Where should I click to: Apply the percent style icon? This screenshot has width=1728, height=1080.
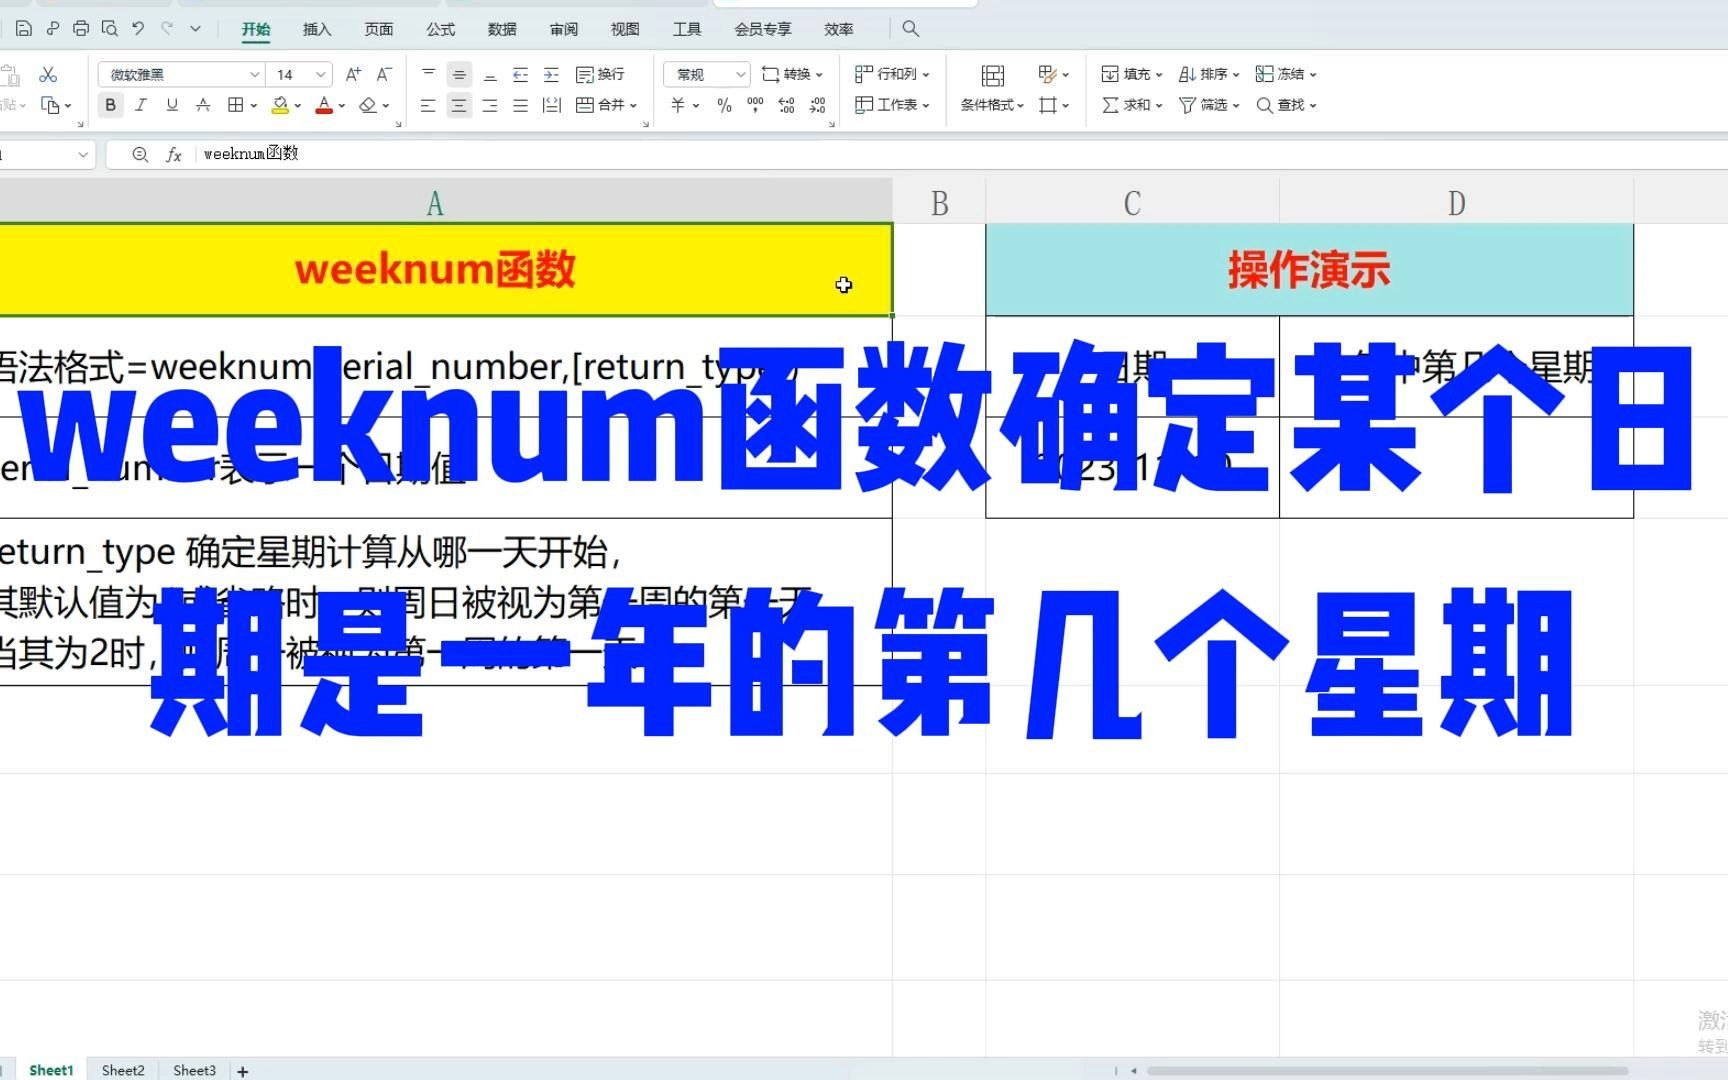(x=725, y=105)
